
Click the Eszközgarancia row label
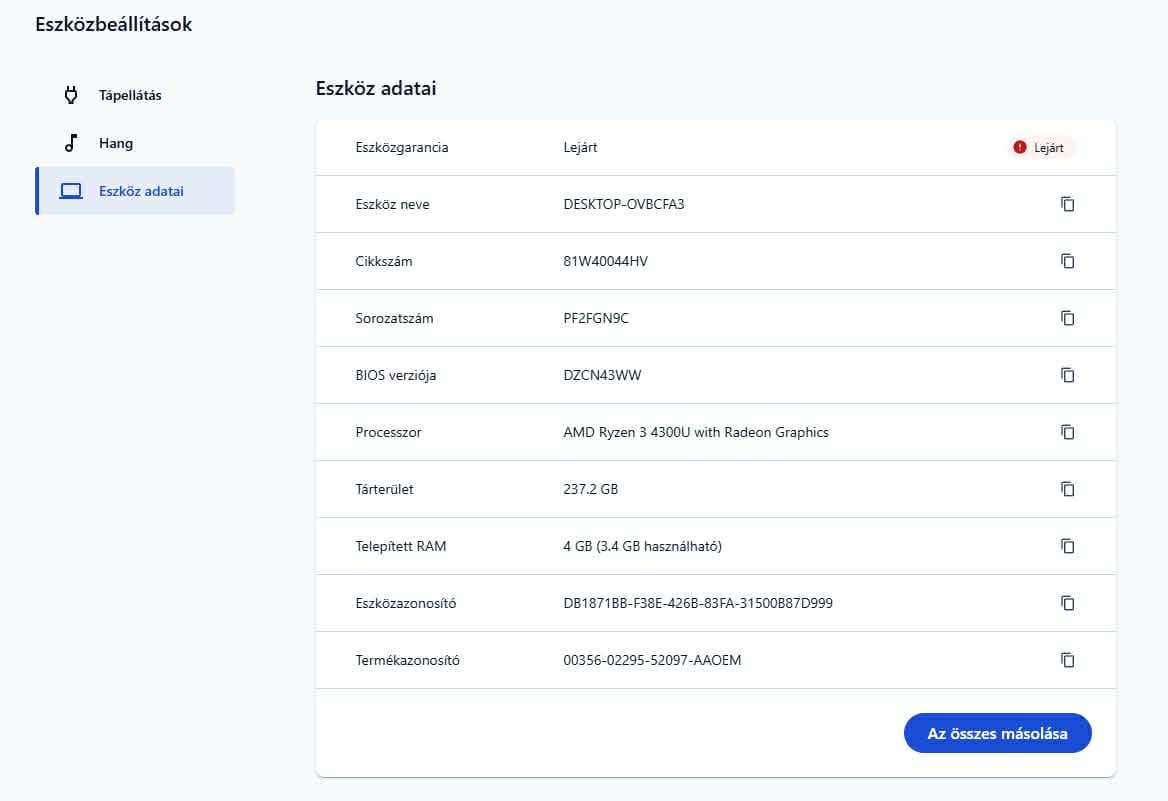402,147
